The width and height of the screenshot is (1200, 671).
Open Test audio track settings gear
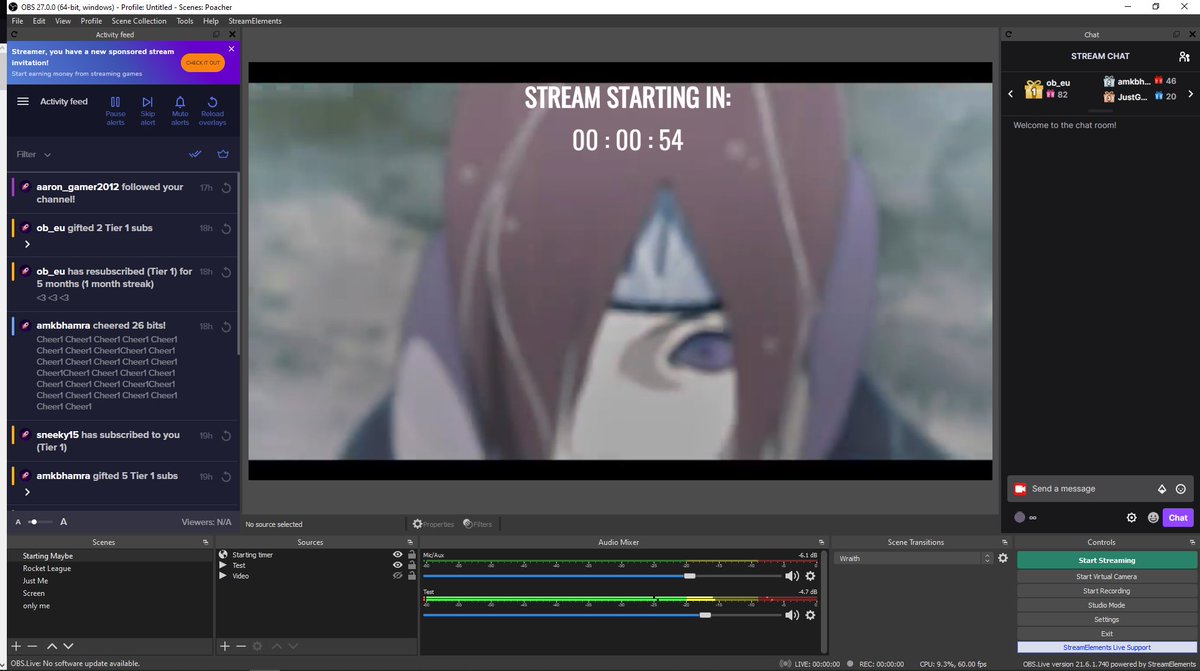coord(810,615)
